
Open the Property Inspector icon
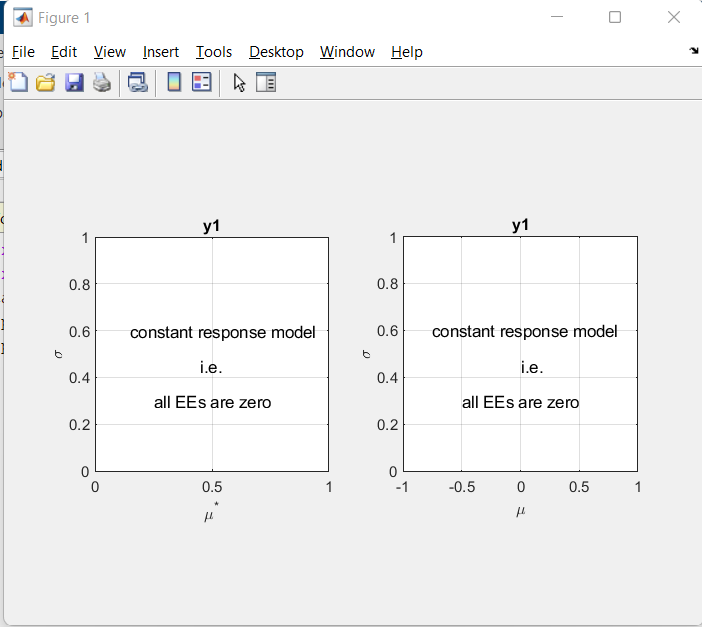pyautogui.click(x=266, y=82)
